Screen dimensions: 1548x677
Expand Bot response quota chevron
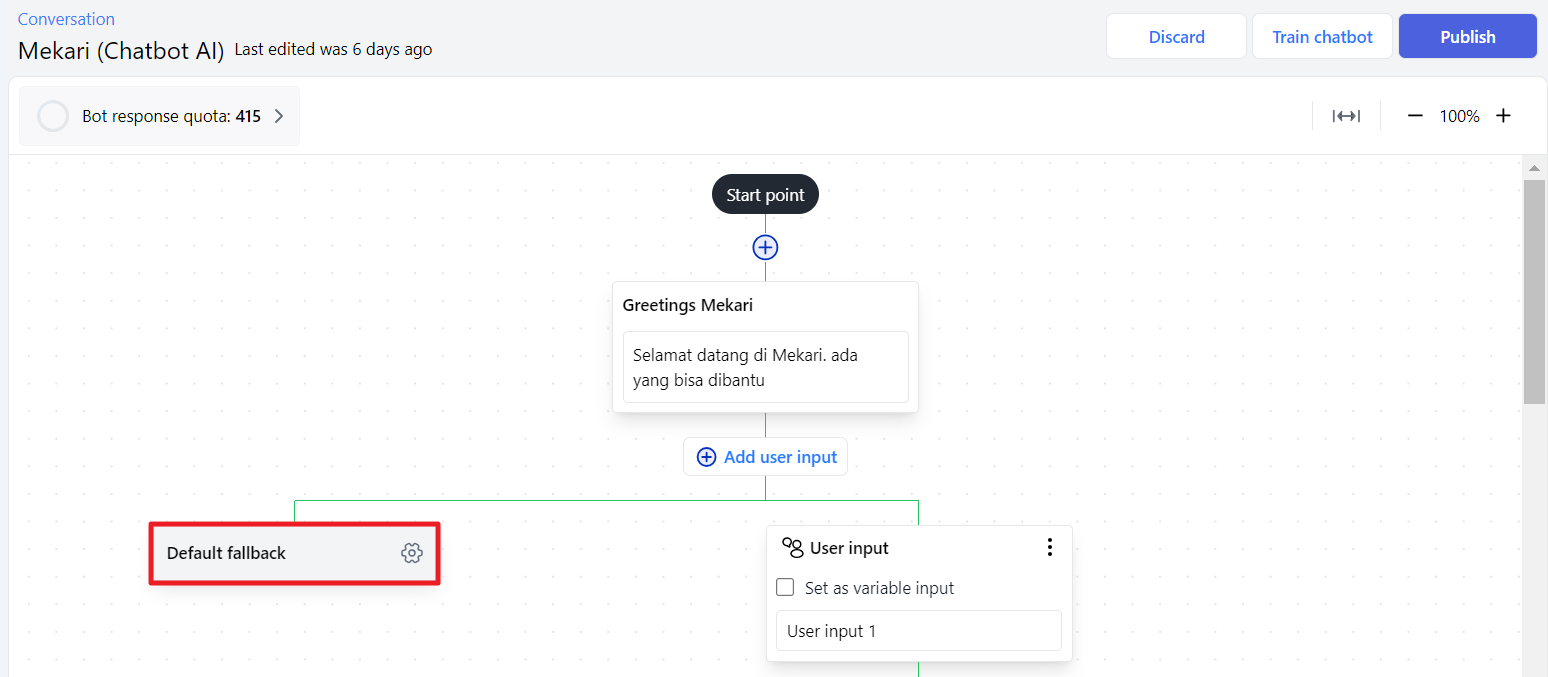[279, 116]
